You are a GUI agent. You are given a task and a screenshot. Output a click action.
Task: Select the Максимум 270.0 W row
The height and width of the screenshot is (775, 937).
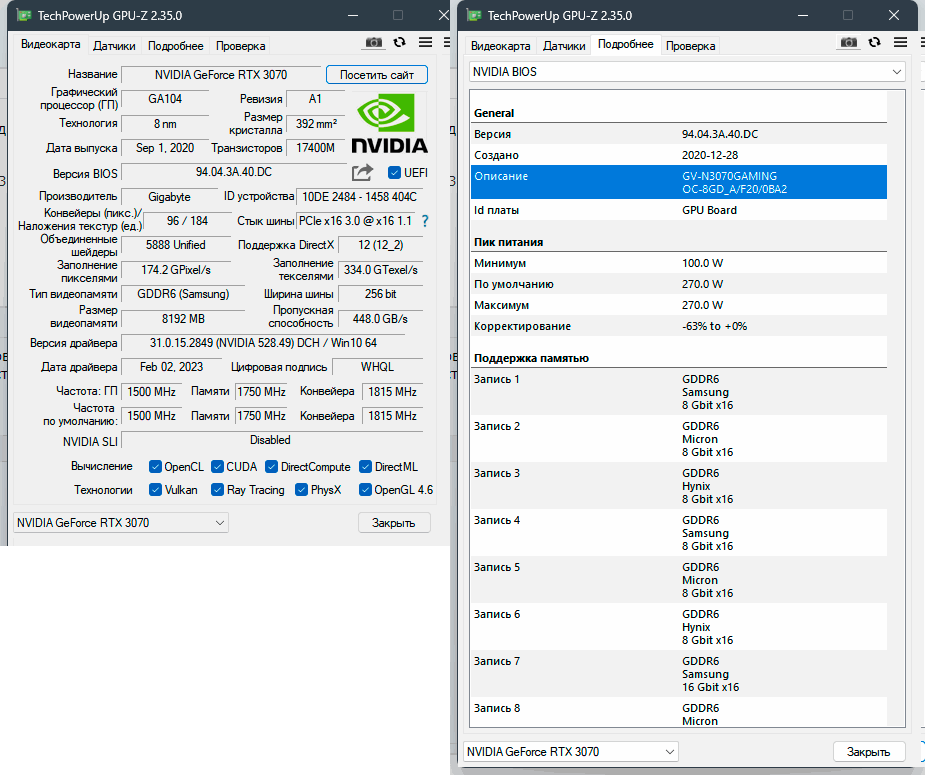[x=679, y=305]
